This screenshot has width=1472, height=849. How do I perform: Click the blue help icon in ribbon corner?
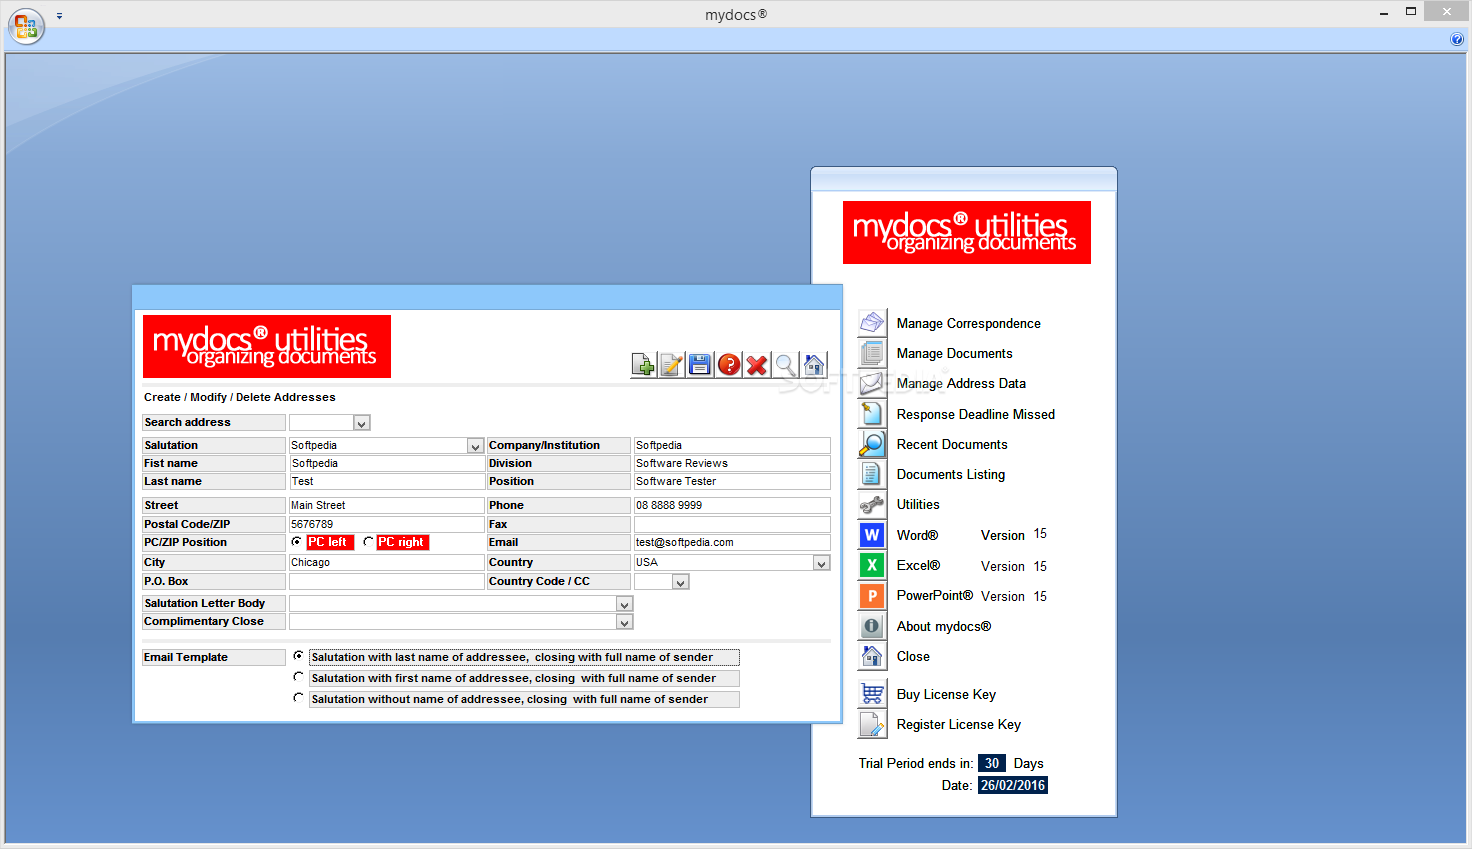(1457, 39)
